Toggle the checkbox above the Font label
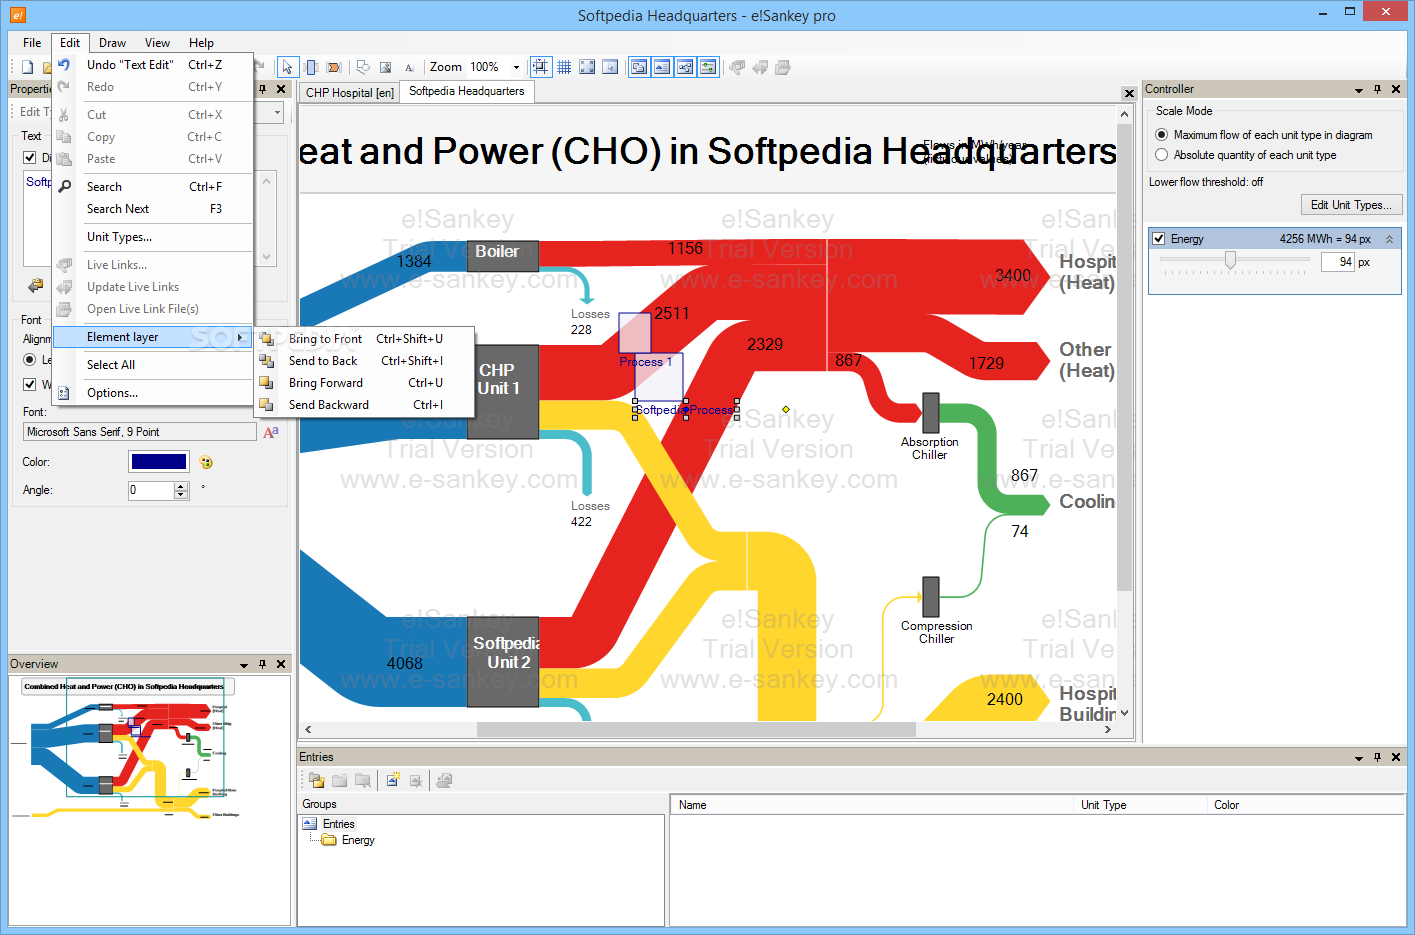 (x=30, y=384)
